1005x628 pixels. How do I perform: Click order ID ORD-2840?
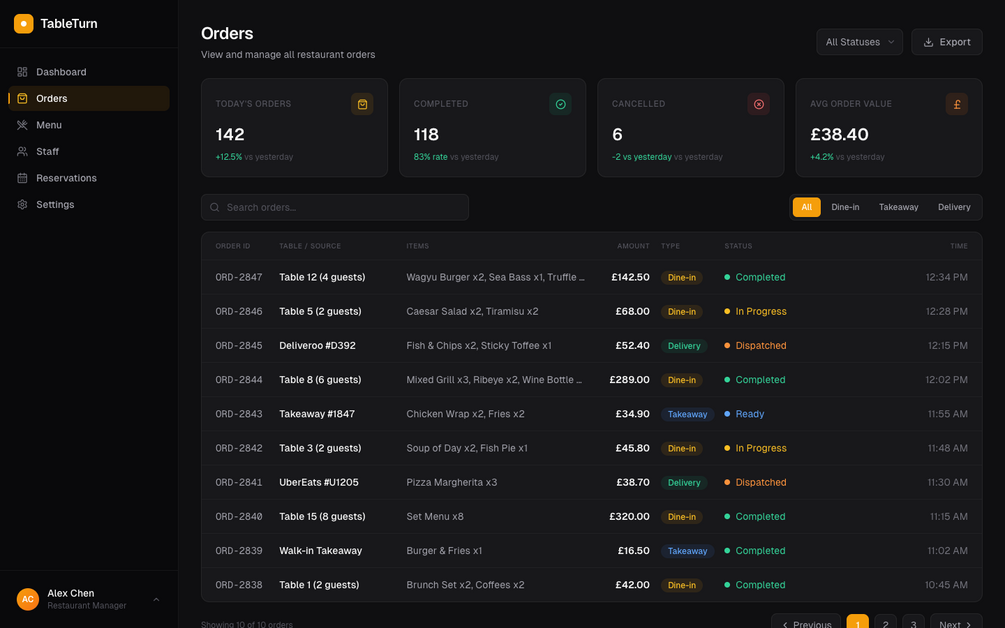(239, 516)
